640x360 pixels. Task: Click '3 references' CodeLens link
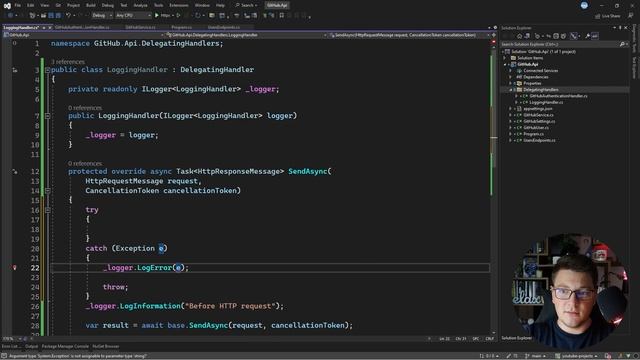pyautogui.click(x=68, y=62)
